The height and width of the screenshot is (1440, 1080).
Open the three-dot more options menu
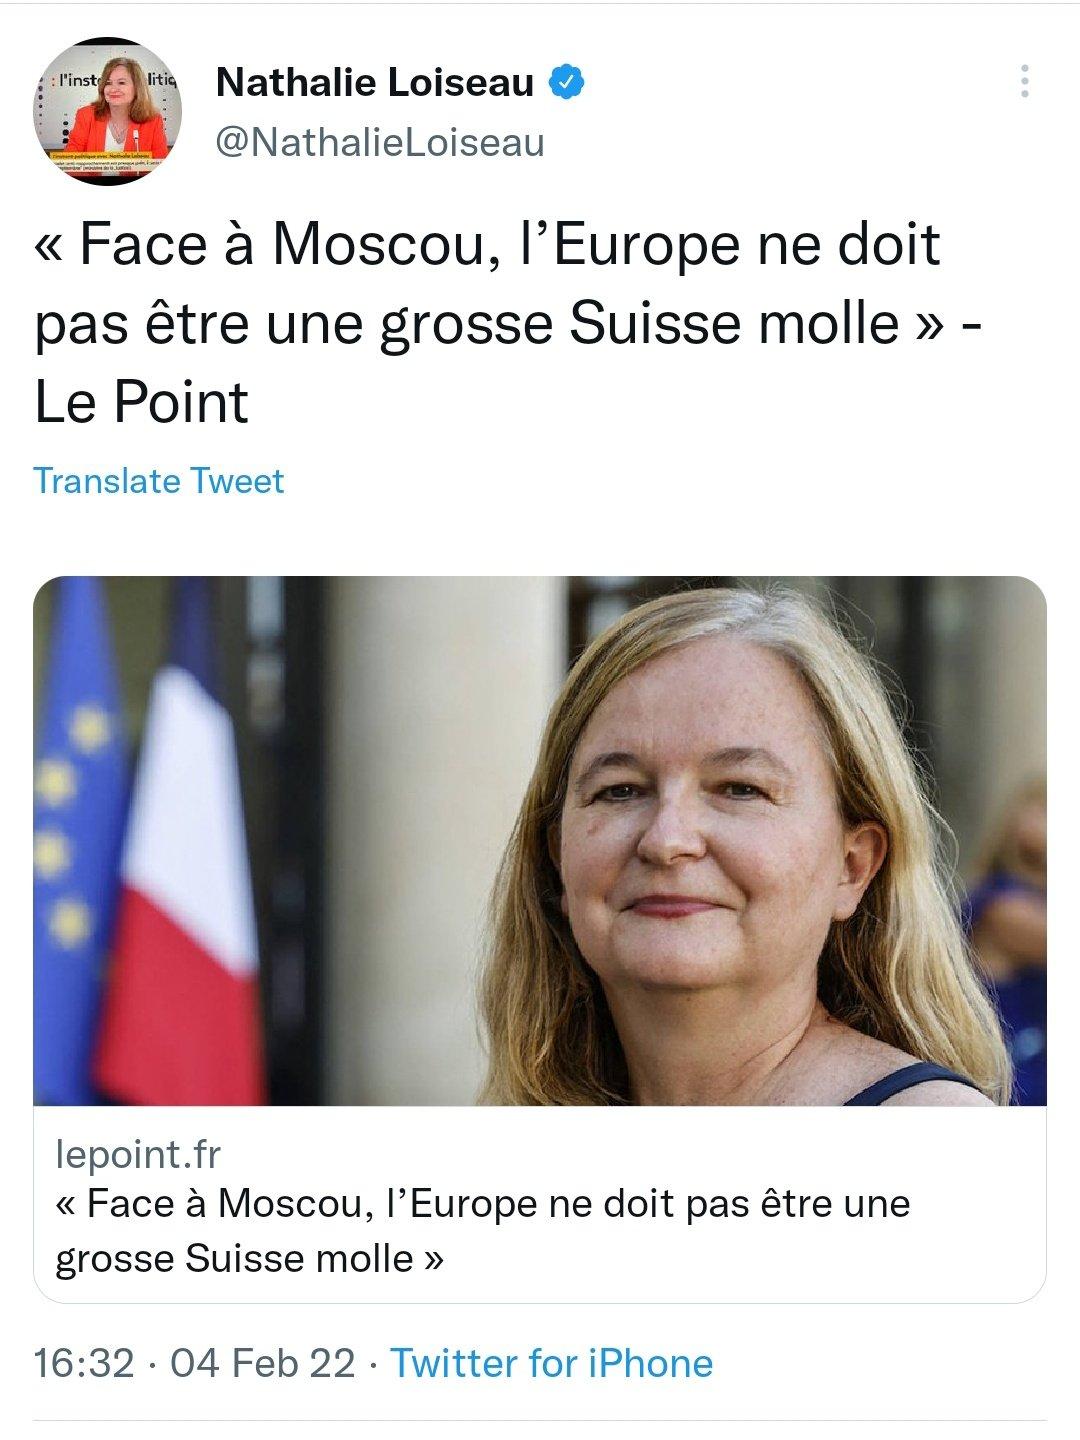pyautogui.click(x=1025, y=81)
